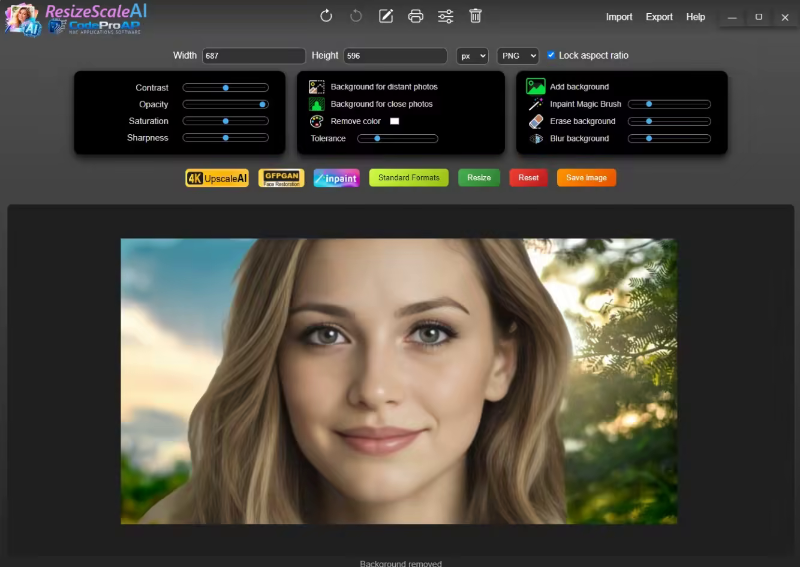800x567 pixels.
Task: Click the Add background icon
Action: (536, 87)
